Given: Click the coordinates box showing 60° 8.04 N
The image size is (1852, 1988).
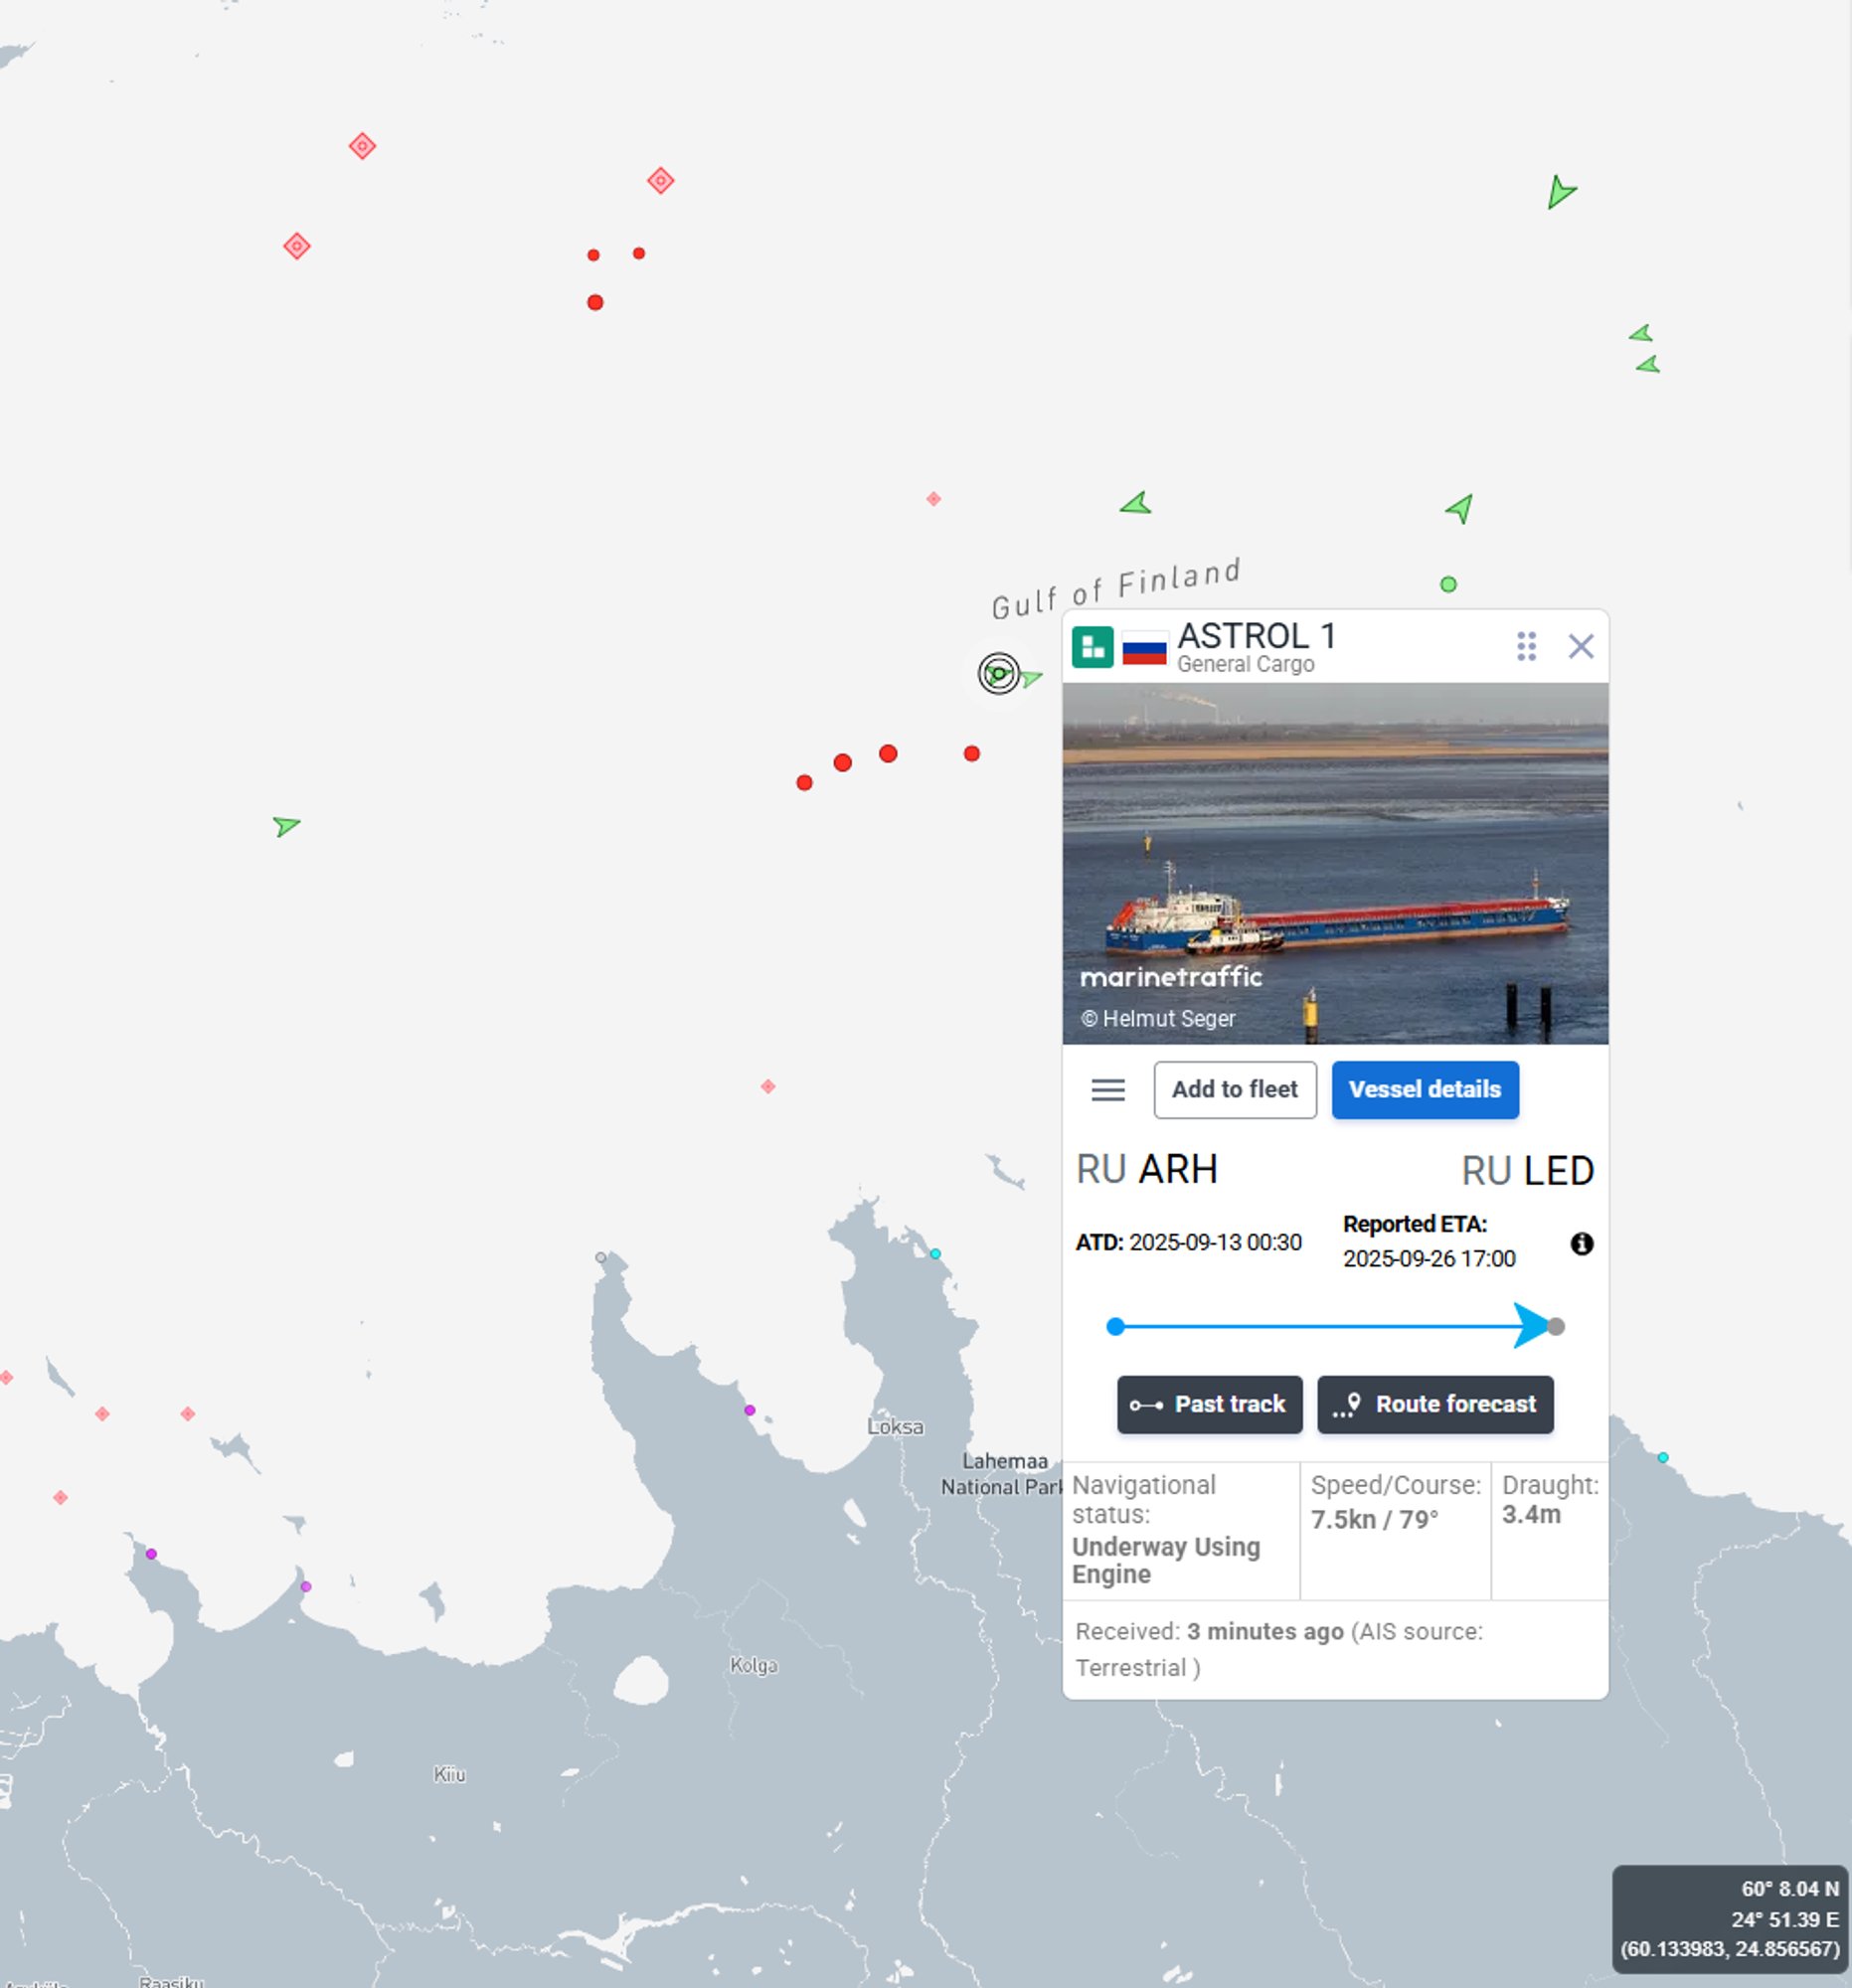Looking at the screenshot, I should (x=1729, y=1918).
